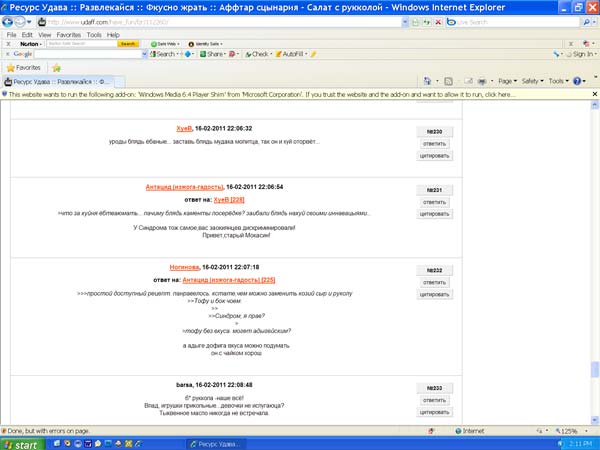Open the Favorites menu

69,35
